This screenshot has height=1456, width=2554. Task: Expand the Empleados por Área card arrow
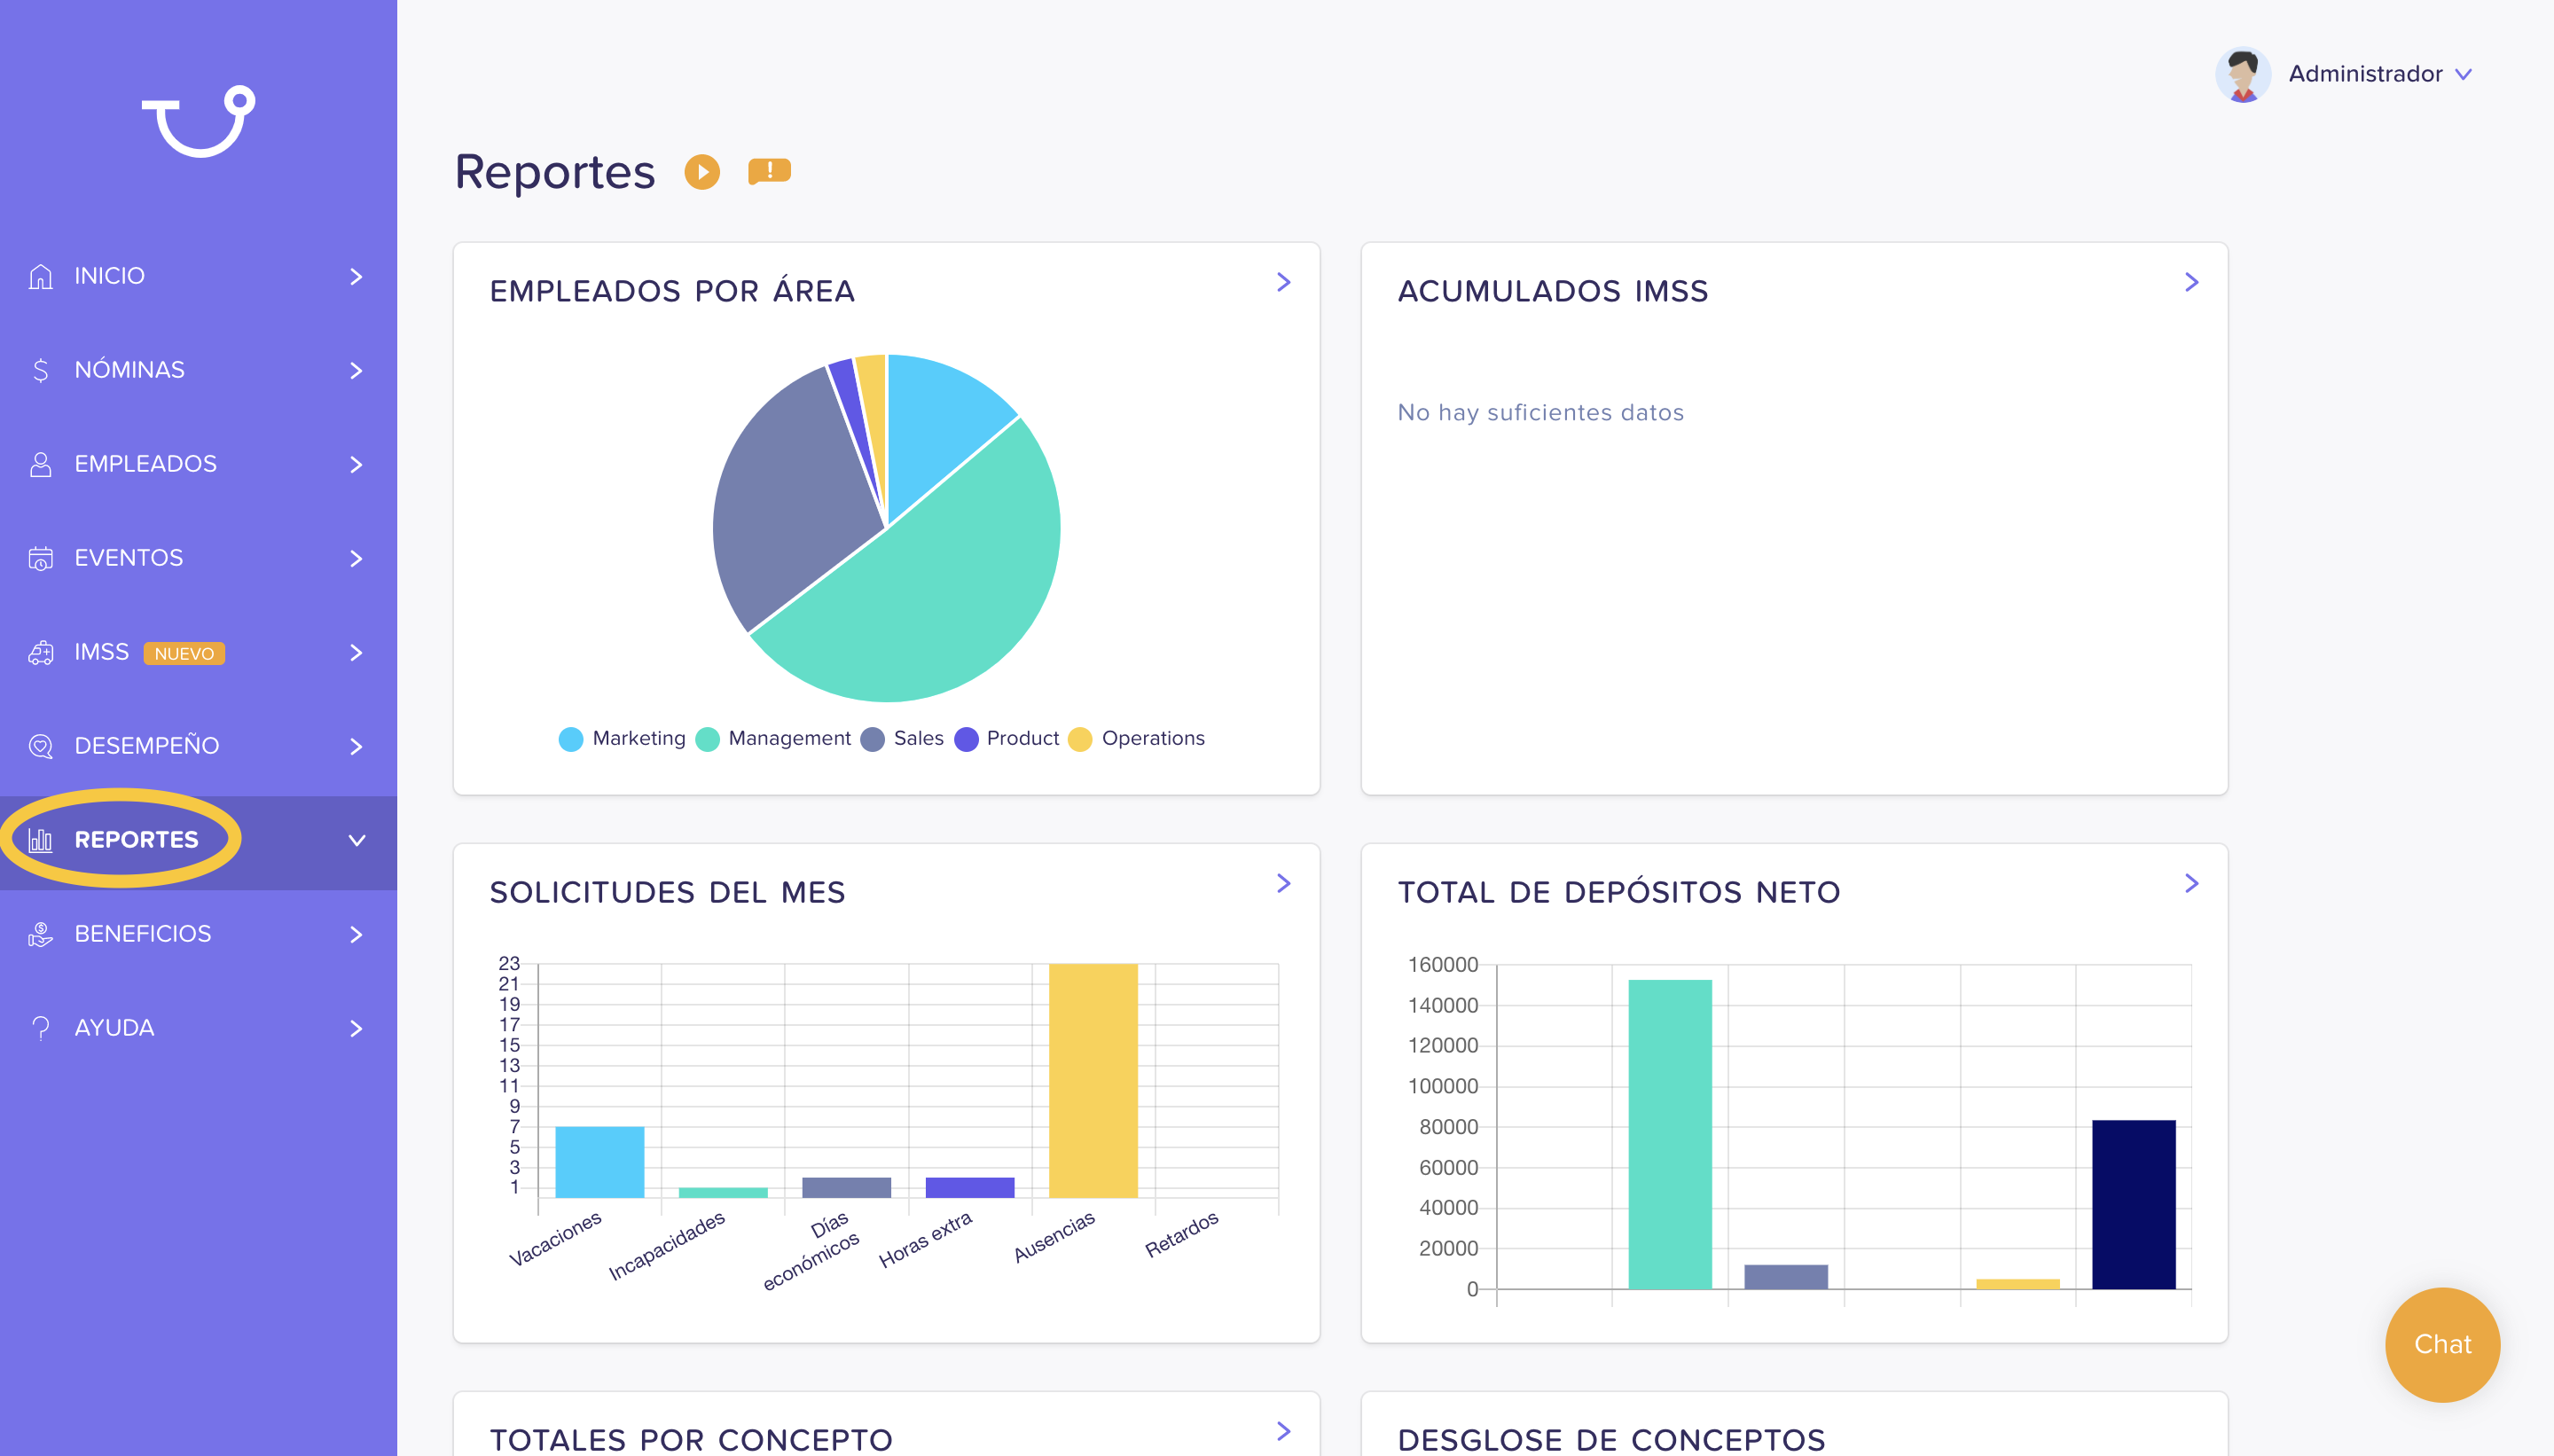coord(1283,282)
